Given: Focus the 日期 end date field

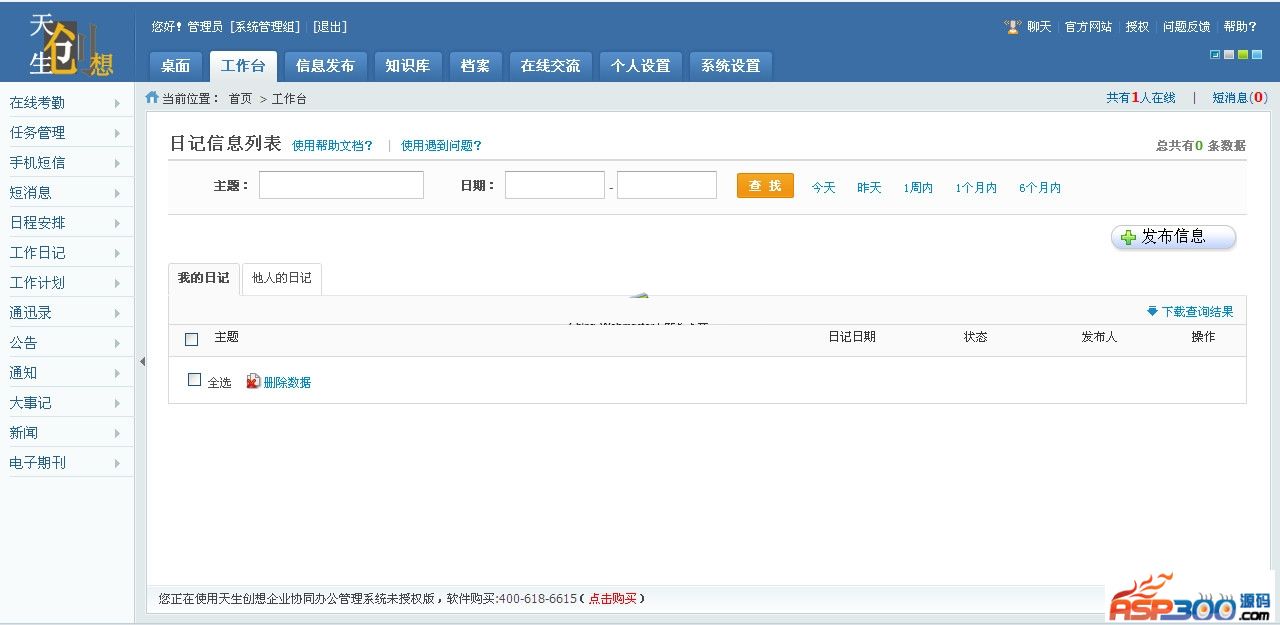Looking at the screenshot, I should pyautogui.click(x=667, y=185).
